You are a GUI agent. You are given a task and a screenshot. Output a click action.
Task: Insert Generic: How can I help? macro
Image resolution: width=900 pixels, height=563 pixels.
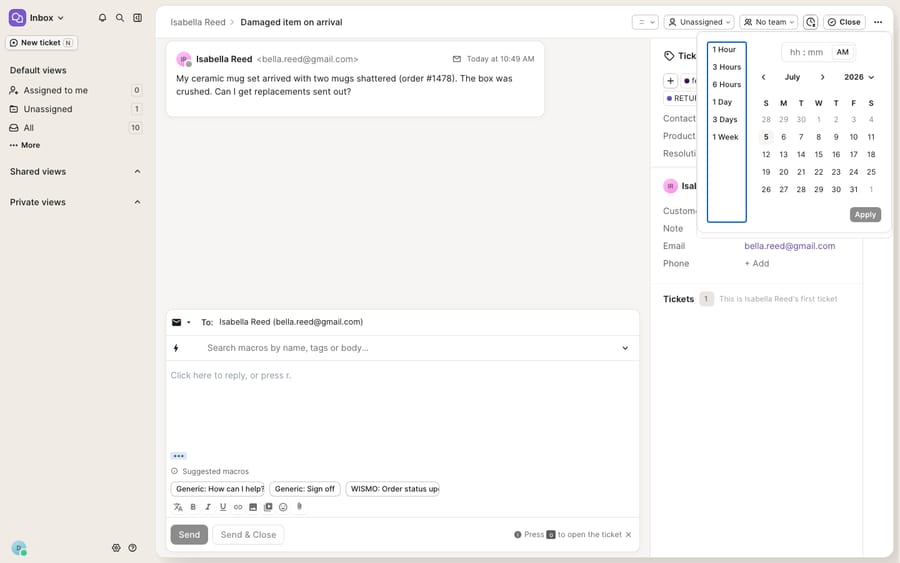point(218,489)
